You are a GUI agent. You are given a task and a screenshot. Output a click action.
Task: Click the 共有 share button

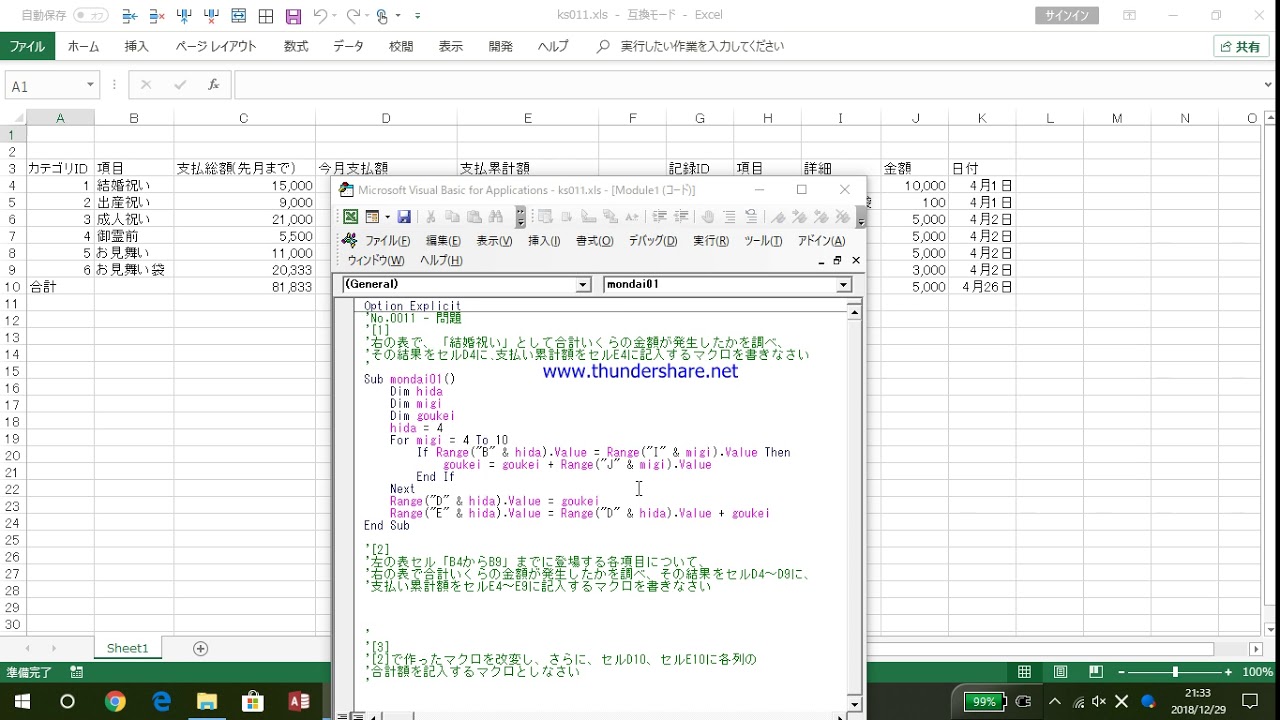point(1241,47)
